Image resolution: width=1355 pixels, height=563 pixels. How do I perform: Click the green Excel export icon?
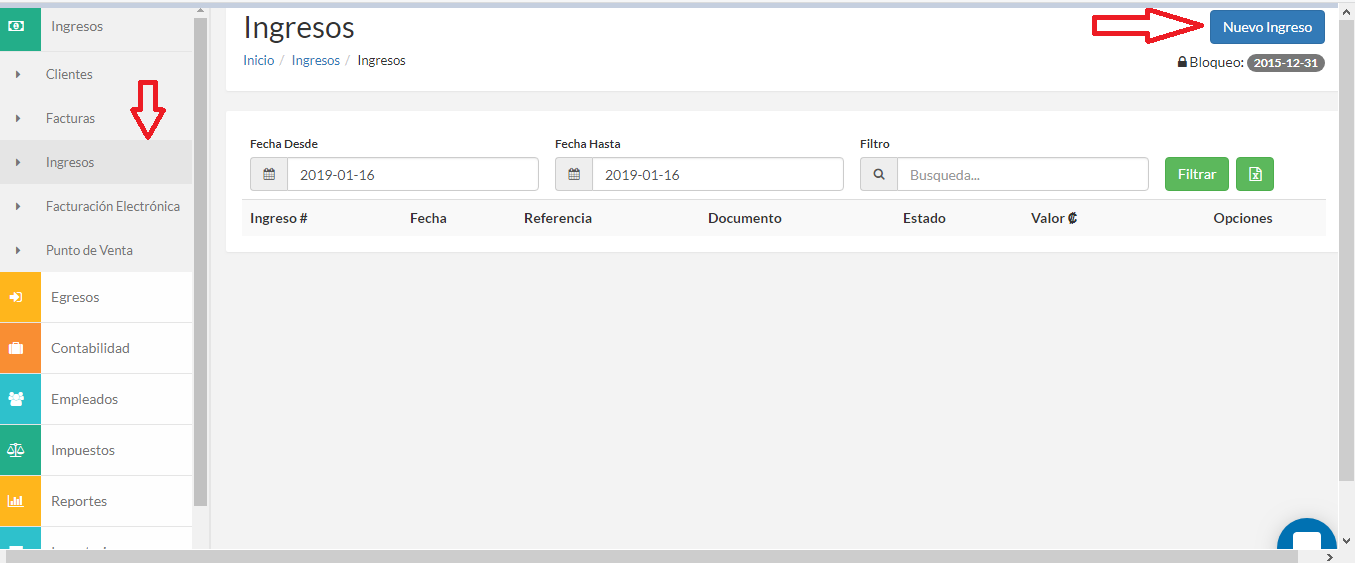pyautogui.click(x=1254, y=174)
